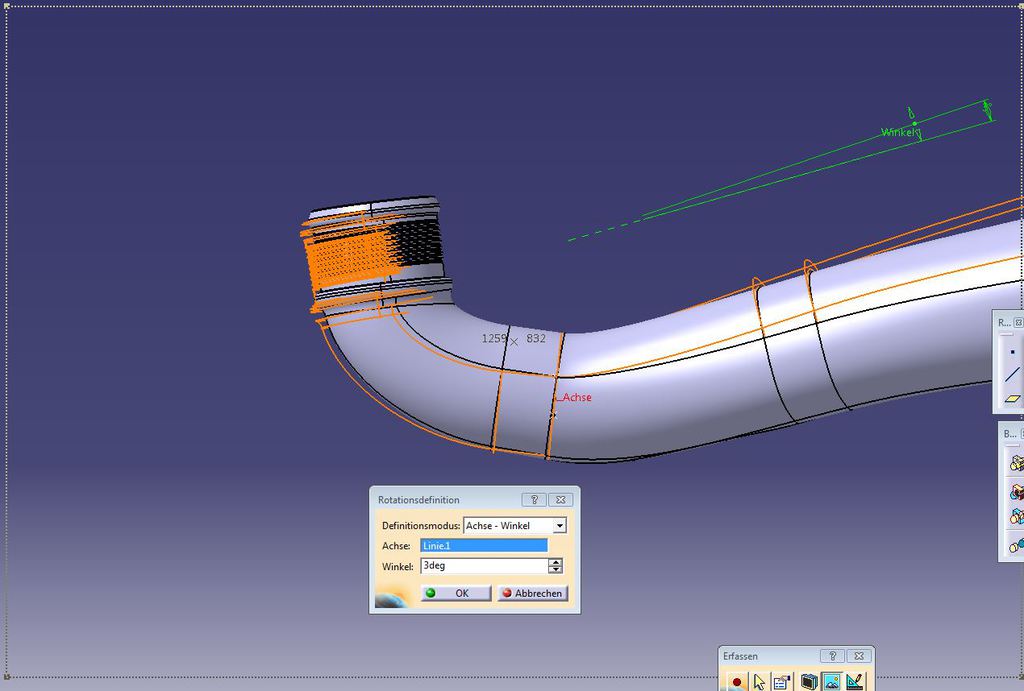Increase Winkel value with up arrow
The width and height of the screenshot is (1024, 691).
555,562
